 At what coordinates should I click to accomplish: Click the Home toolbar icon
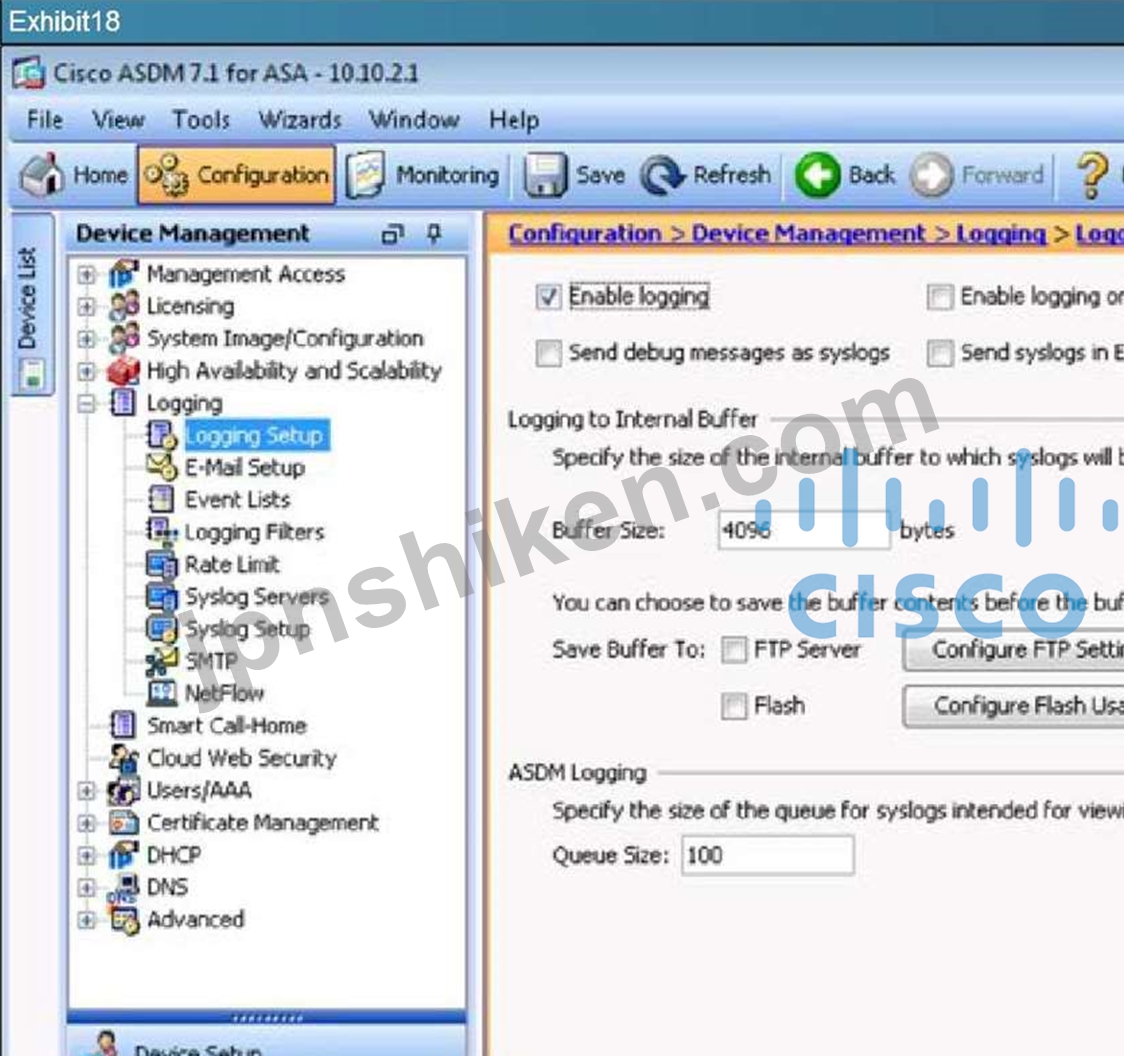coord(42,174)
